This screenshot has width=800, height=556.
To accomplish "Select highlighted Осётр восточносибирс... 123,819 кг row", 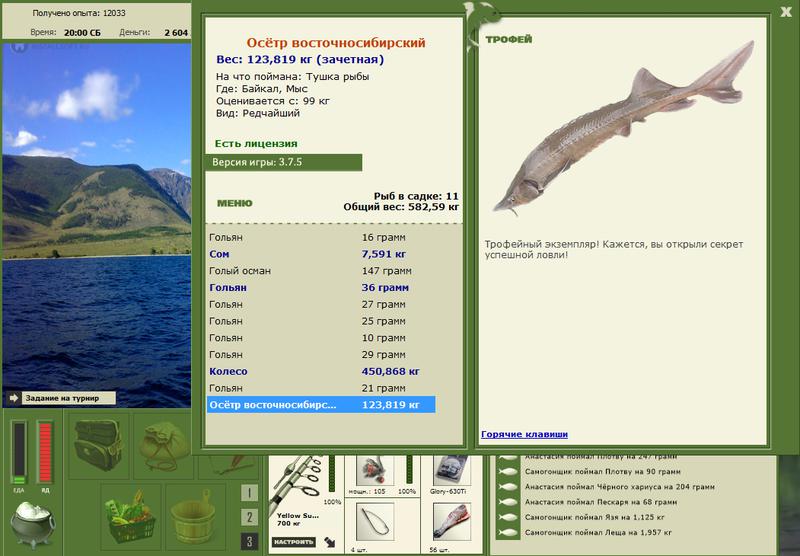I will 321,405.
